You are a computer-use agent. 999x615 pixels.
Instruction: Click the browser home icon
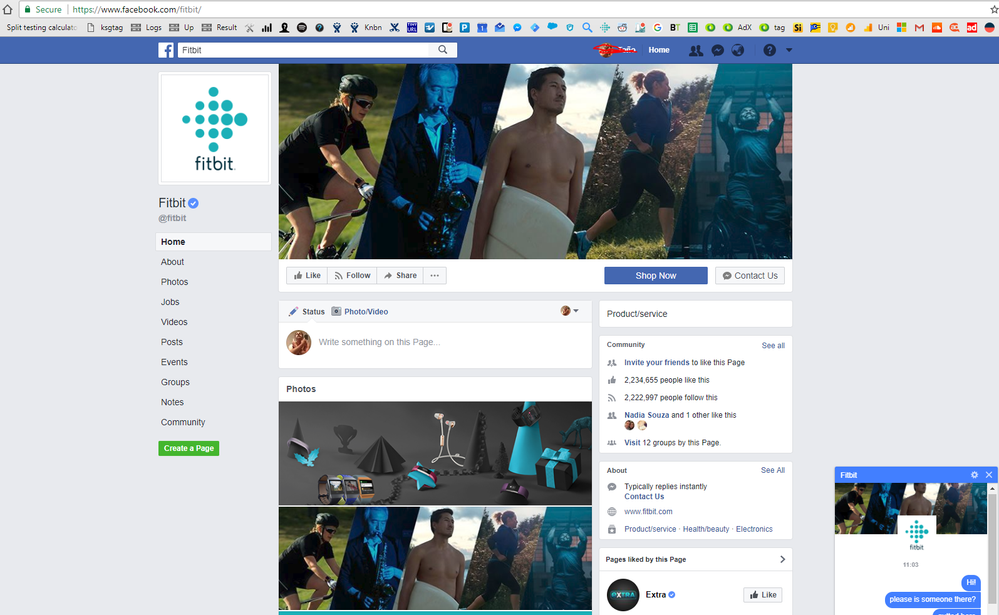(8, 10)
